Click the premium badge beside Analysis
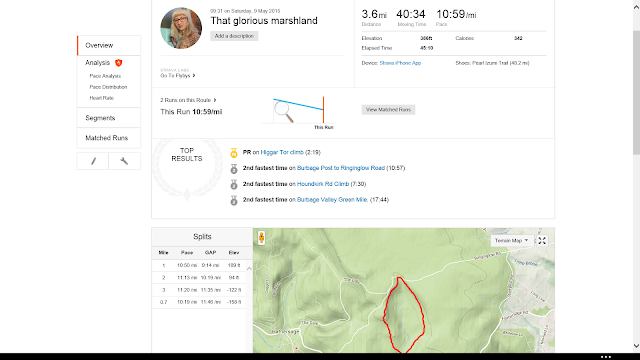 [118, 62]
